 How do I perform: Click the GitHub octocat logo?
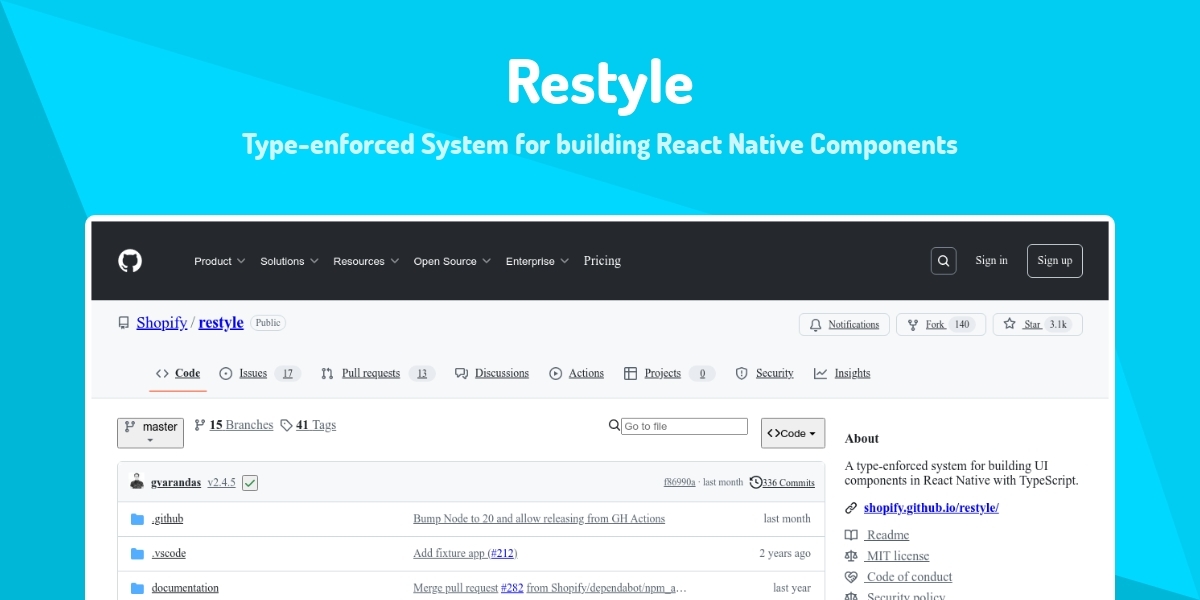click(130, 260)
